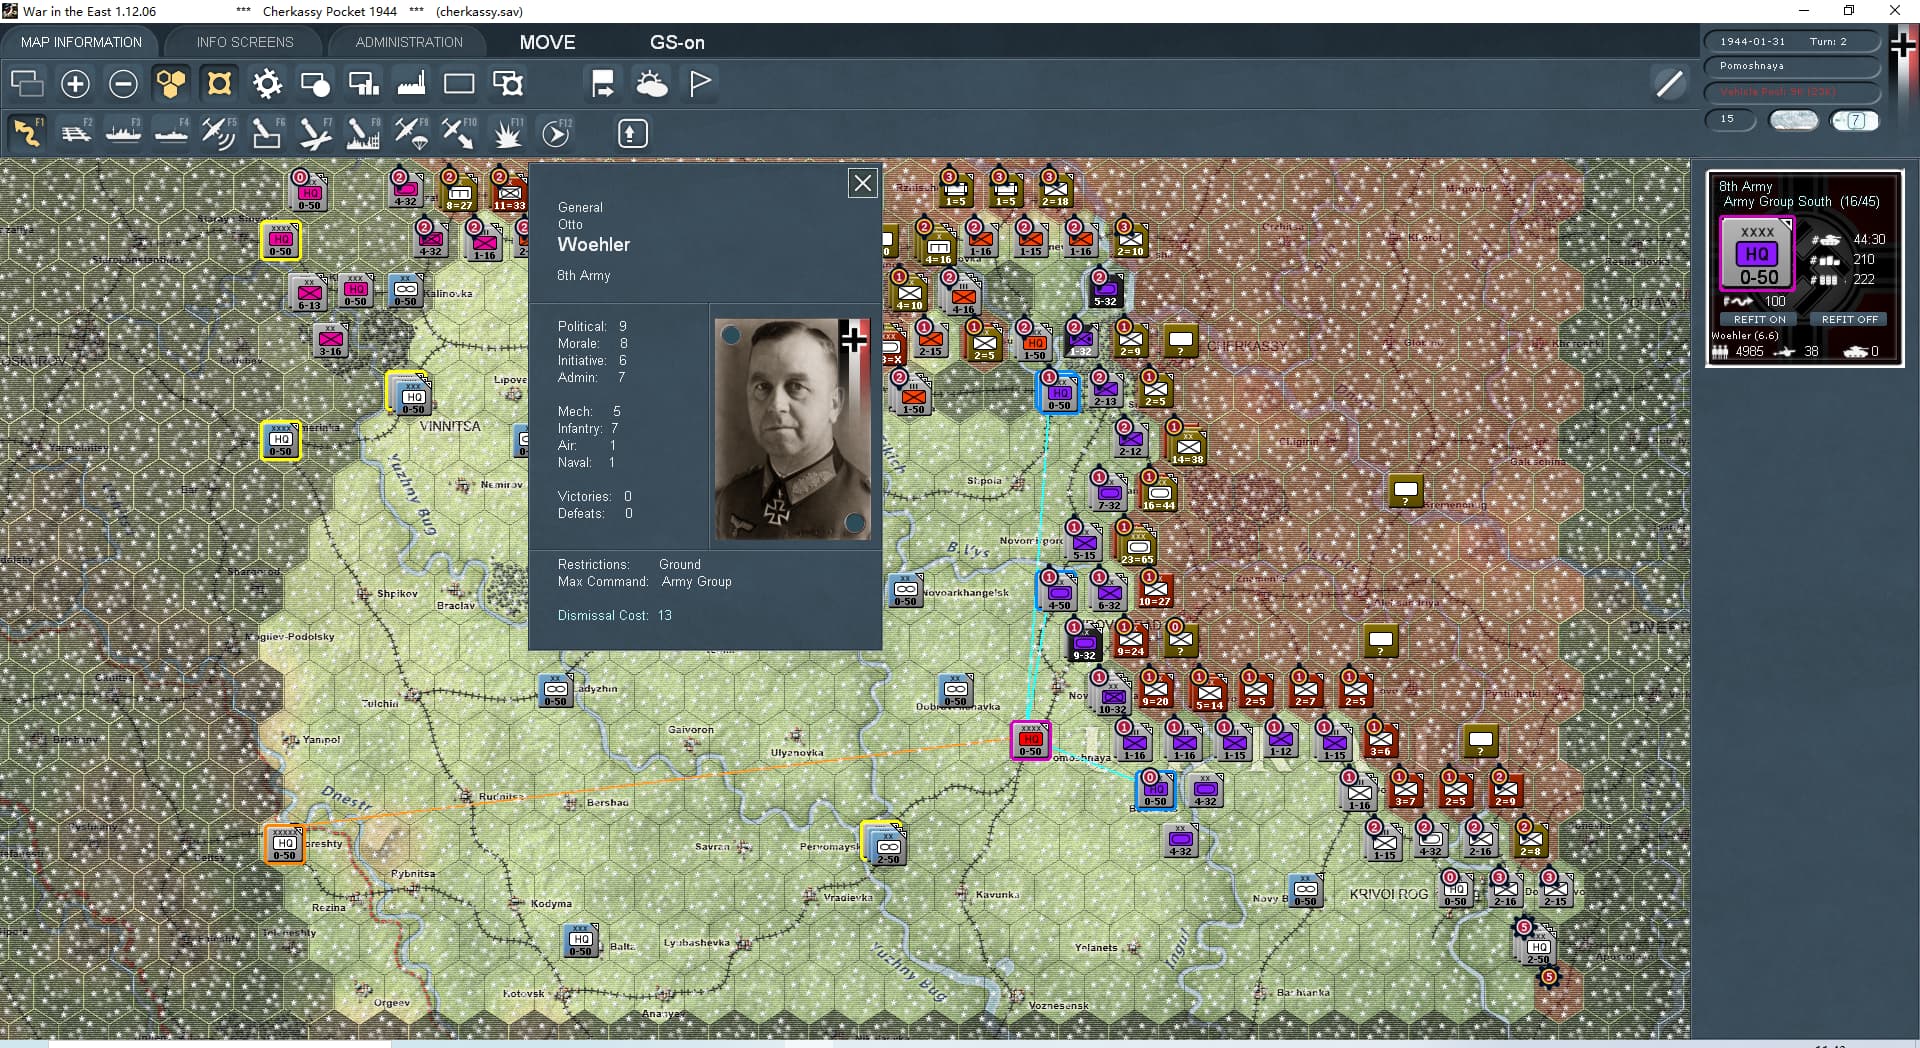Screen dimensions: 1920x1048
Task: Select the 23=65 Soviet unit counter
Action: (1137, 547)
